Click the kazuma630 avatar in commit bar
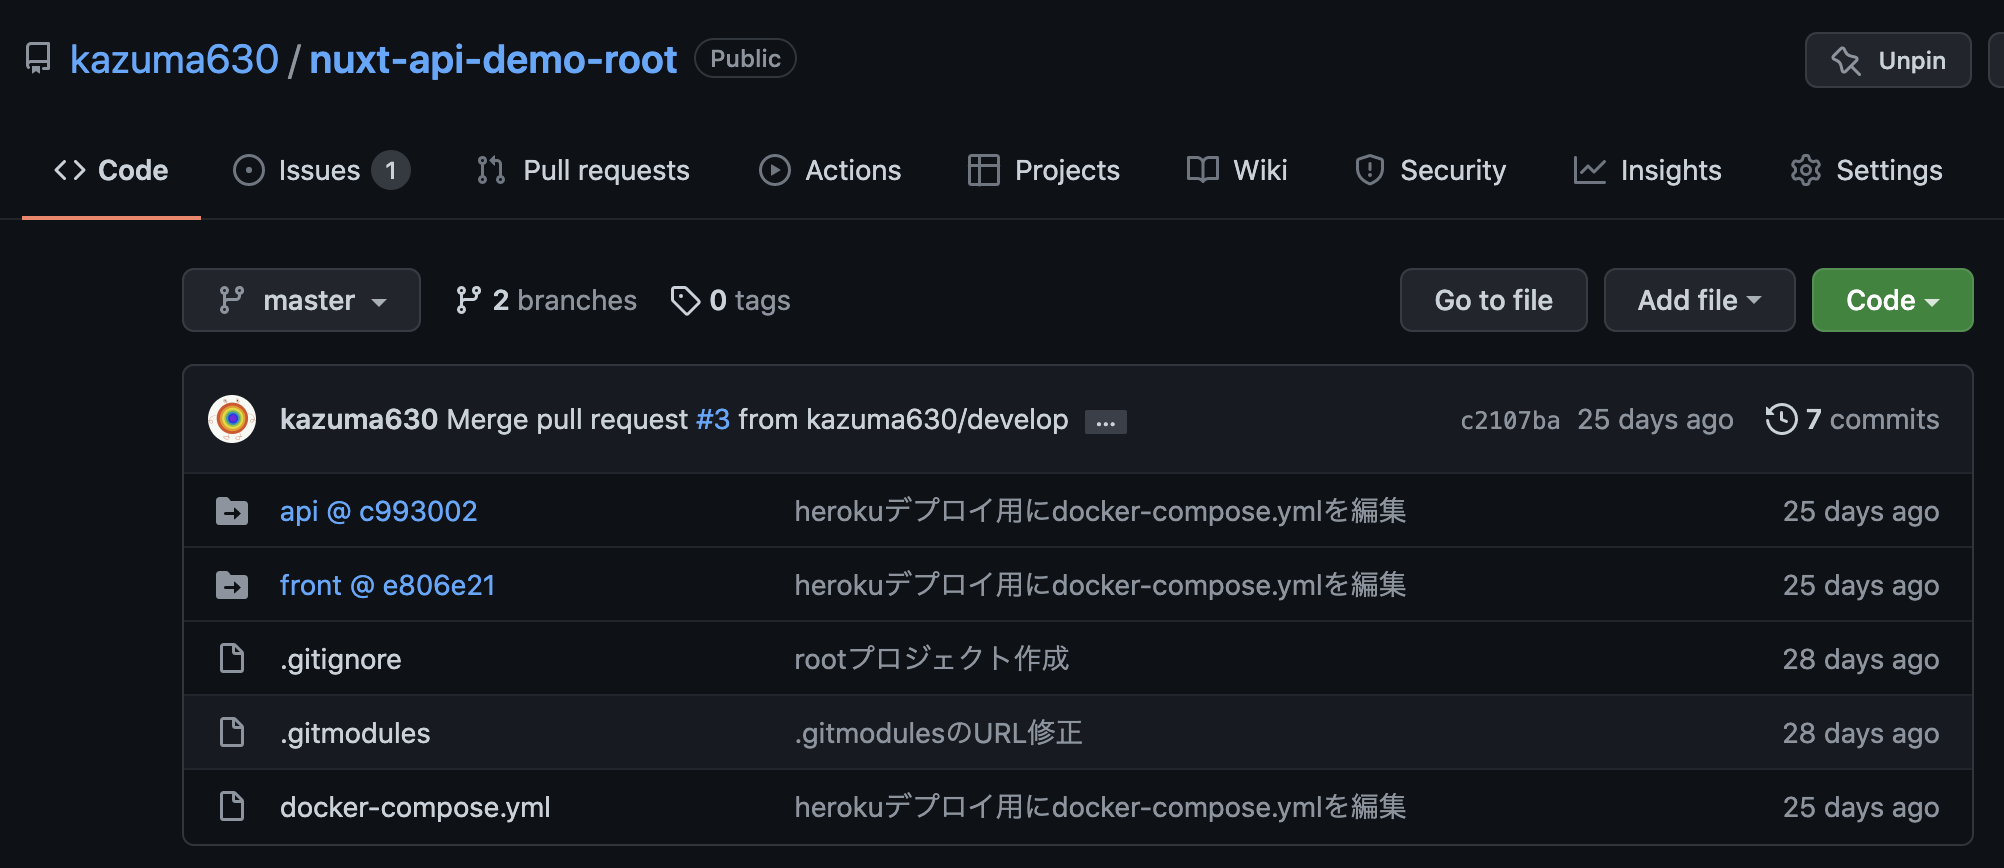The height and width of the screenshot is (868, 2004). (232, 419)
